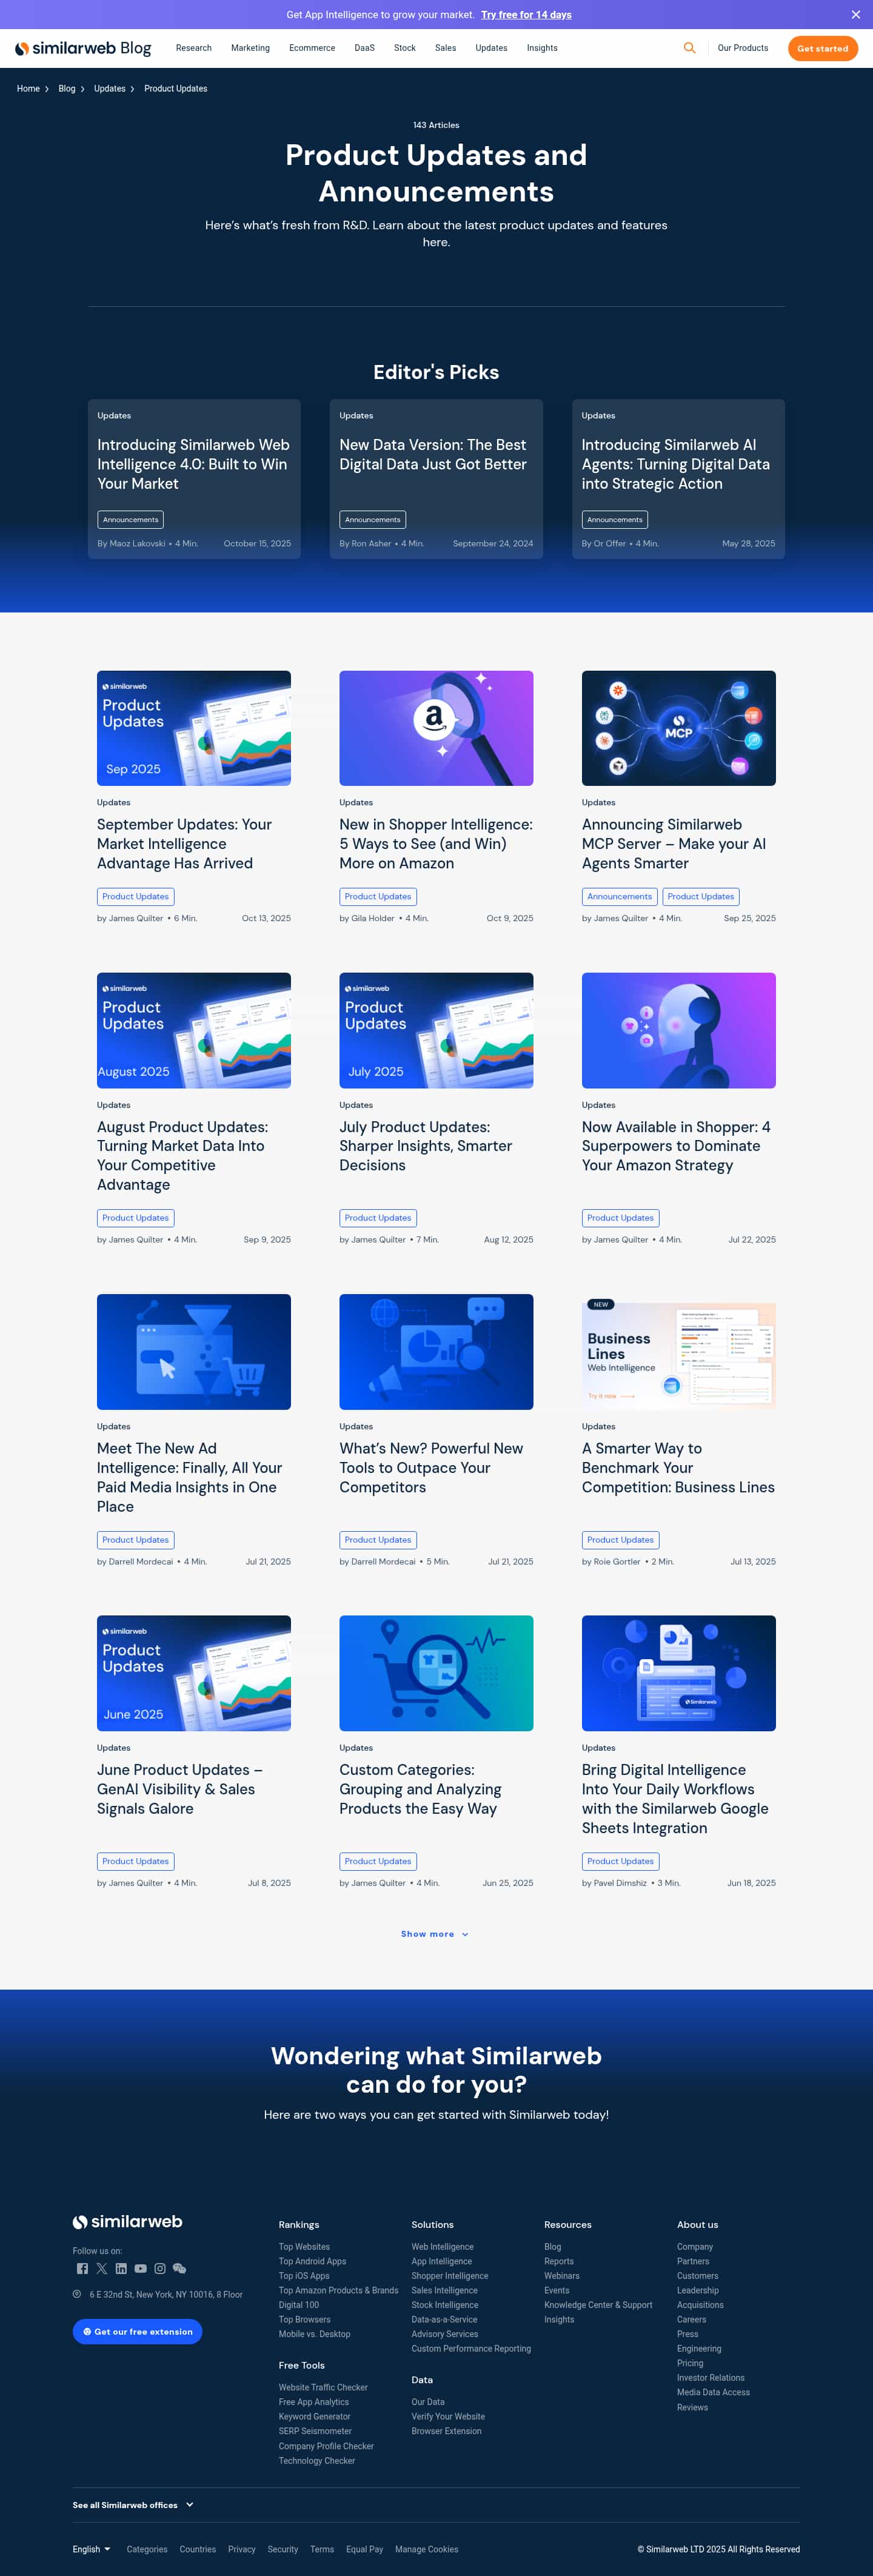The image size is (873, 2576).
Task: Open the Keyword Generator footer link
Action: click(x=315, y=2416)
